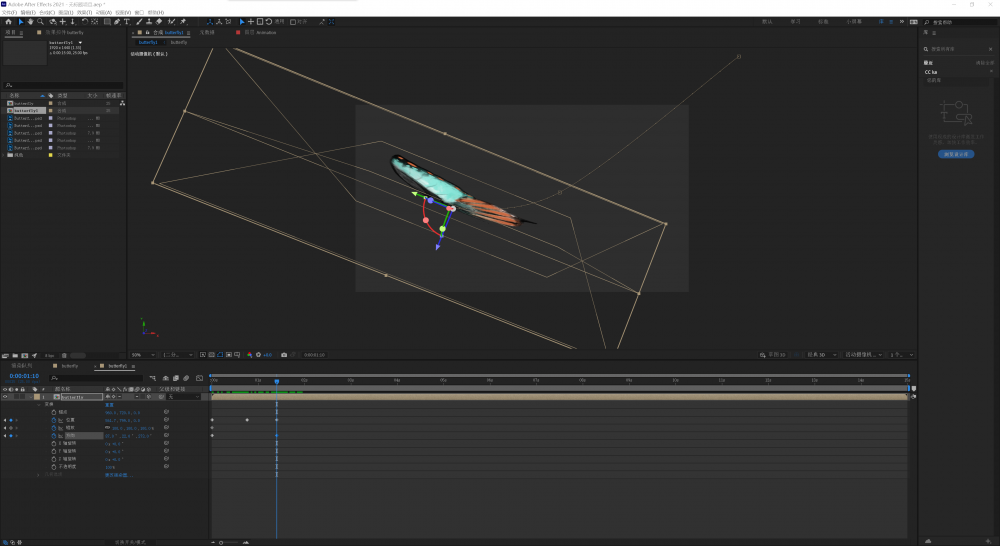
Task: Click the new composition icon in Project panel
Action: click(24, 355)
